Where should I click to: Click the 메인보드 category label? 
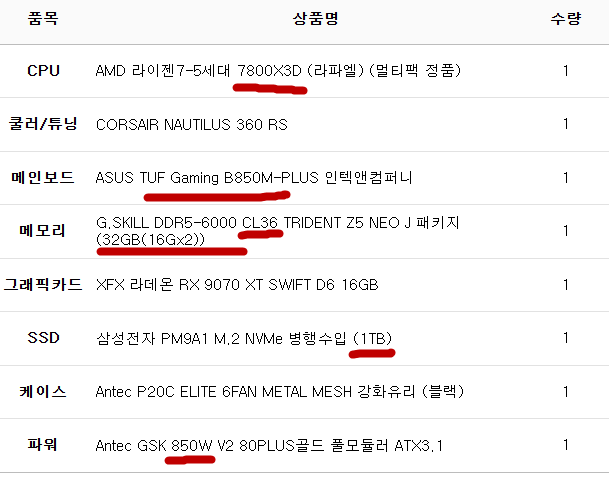click(43, 178)
